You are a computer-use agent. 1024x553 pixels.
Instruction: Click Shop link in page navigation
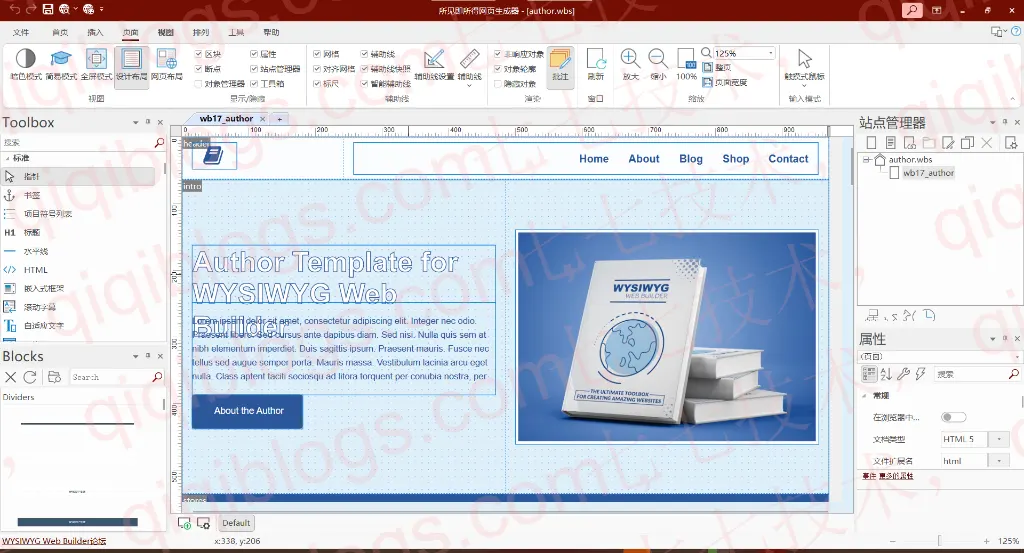(735, 159)
